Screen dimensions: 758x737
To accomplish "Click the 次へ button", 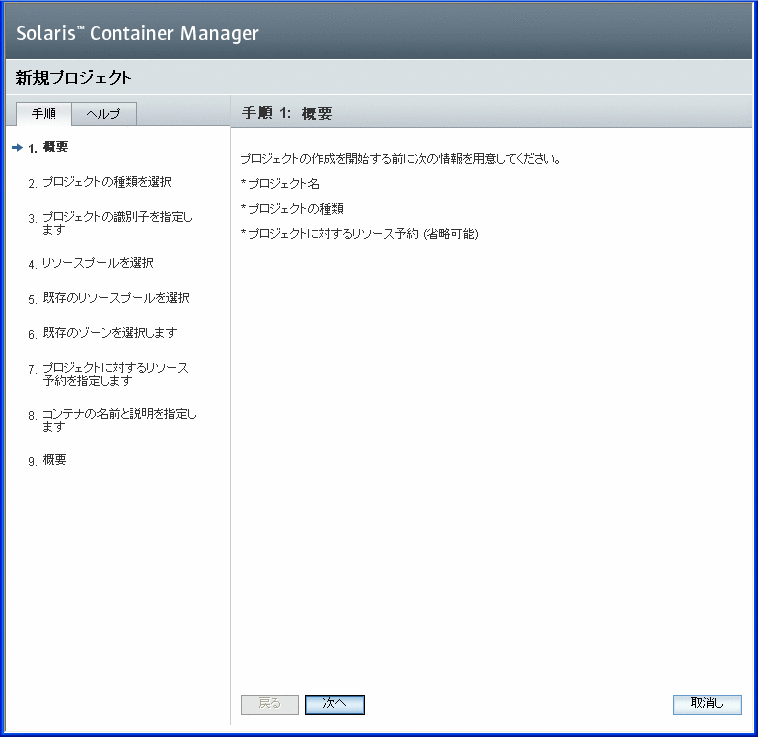I will tap(335, 704).
